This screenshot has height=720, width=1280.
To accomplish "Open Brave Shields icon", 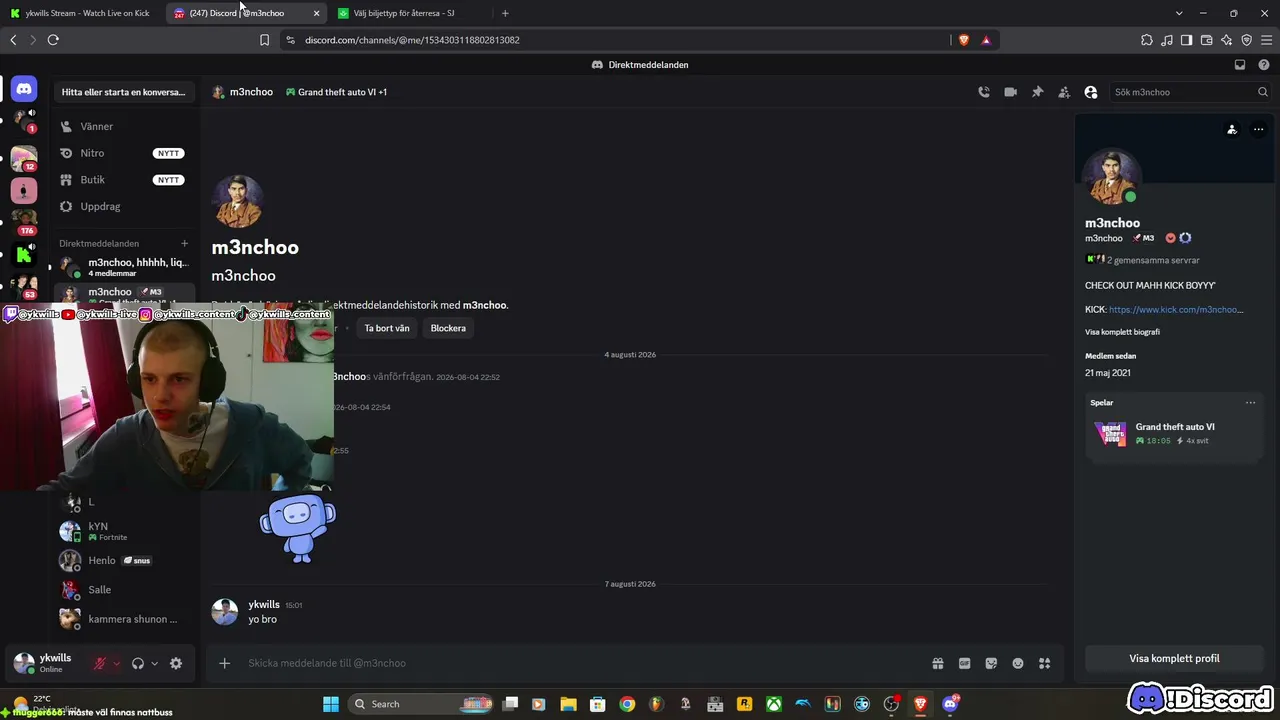I will coord(964,40).
